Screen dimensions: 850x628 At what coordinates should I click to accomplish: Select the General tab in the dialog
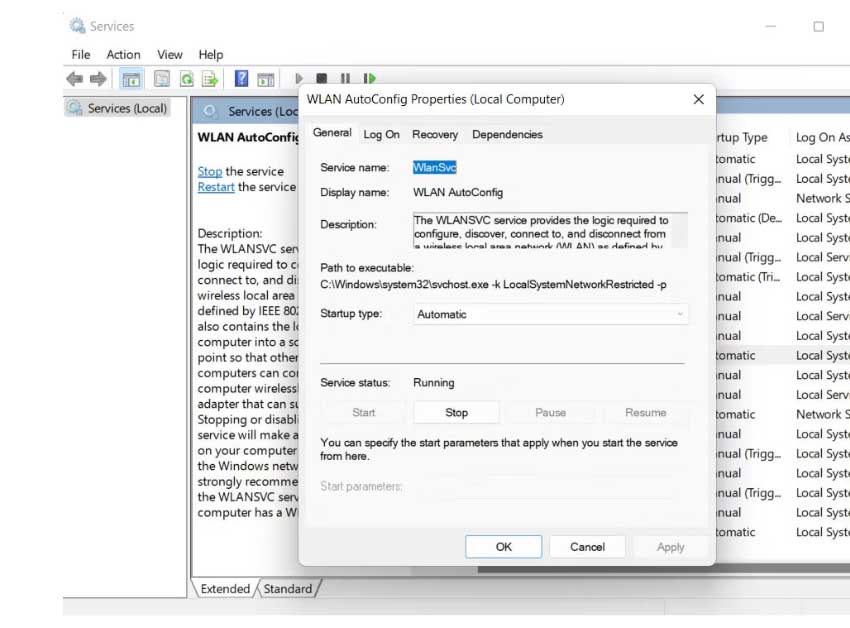coord(332,133)
